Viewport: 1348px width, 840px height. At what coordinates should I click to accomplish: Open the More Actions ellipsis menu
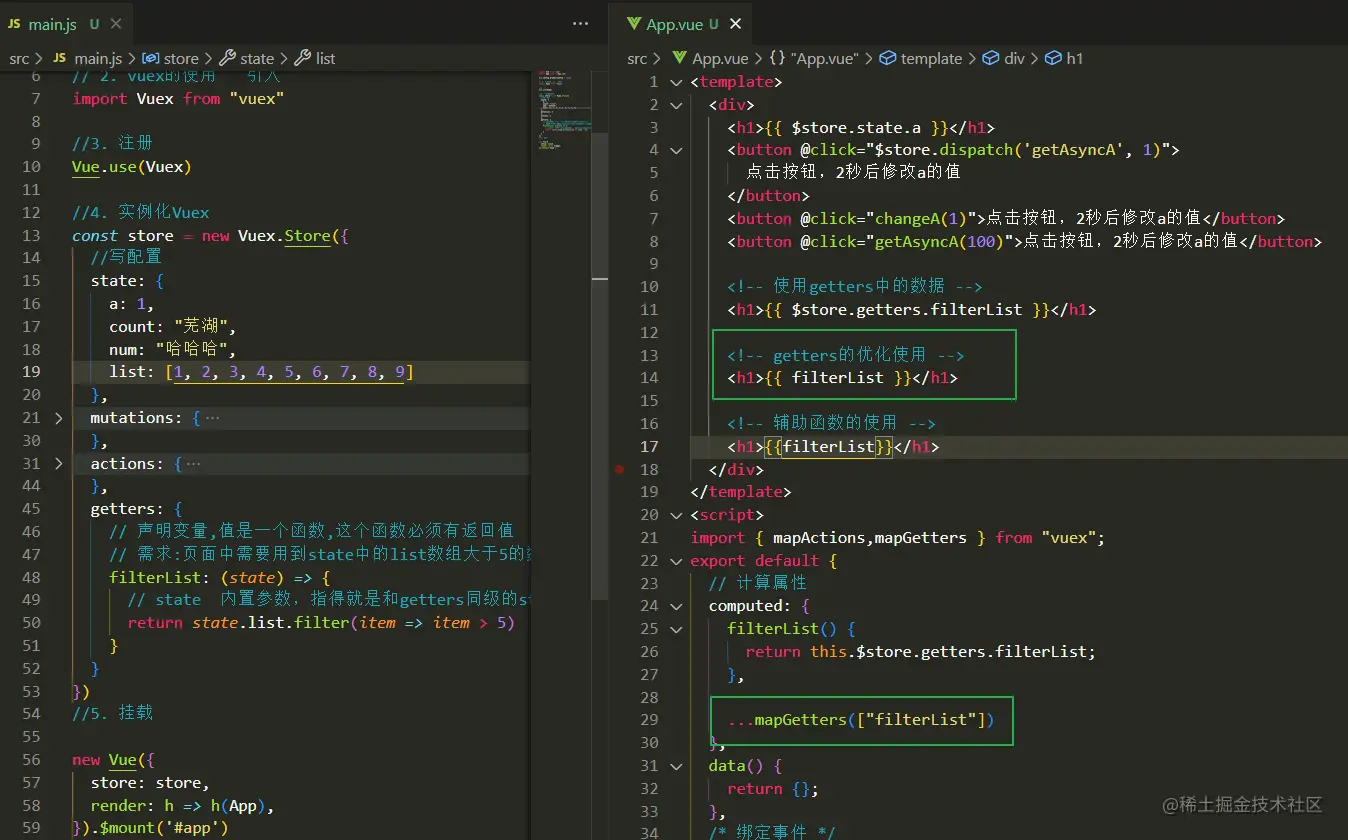click(x=580, y=23)
